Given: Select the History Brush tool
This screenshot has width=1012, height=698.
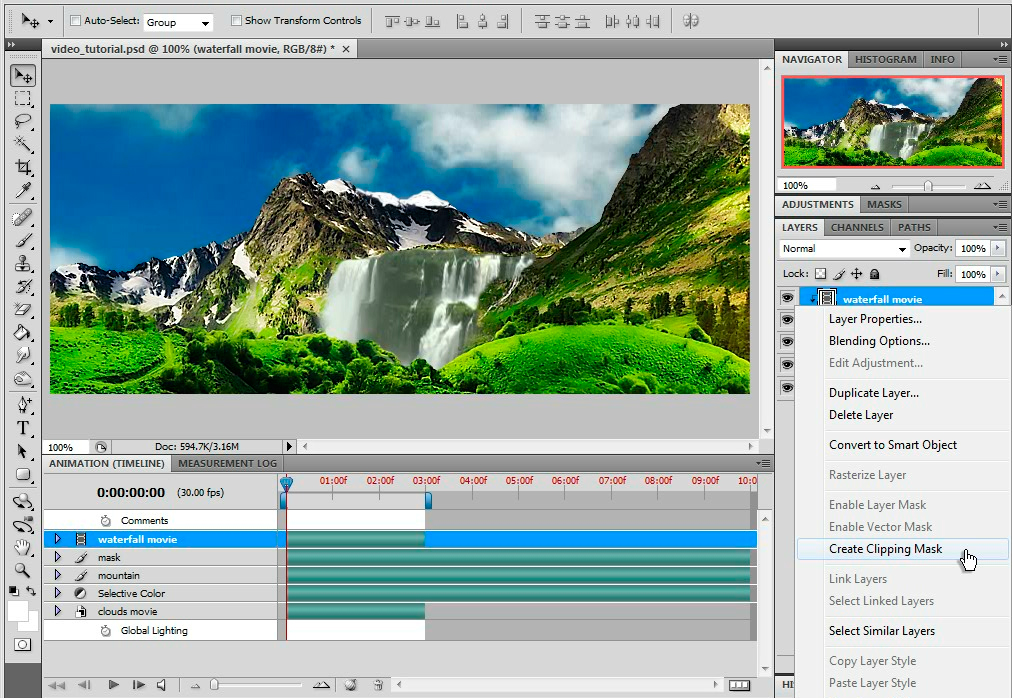Looking at the screenshot, I should [x=23, y=287].
